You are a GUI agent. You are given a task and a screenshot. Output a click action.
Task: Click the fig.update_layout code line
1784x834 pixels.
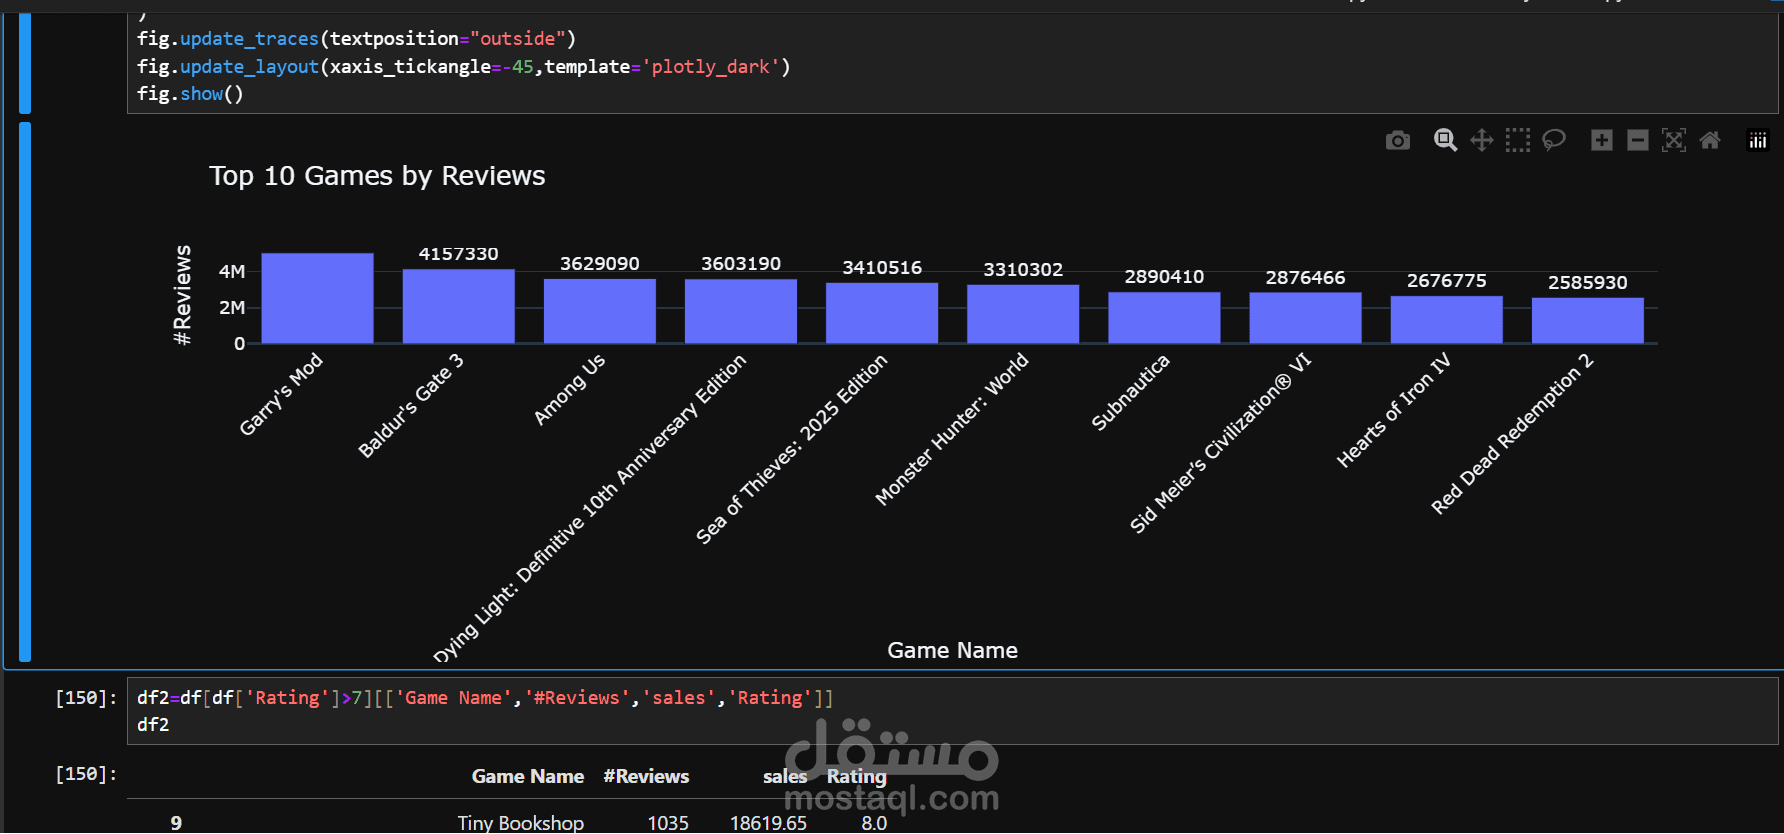coord(464,67)
